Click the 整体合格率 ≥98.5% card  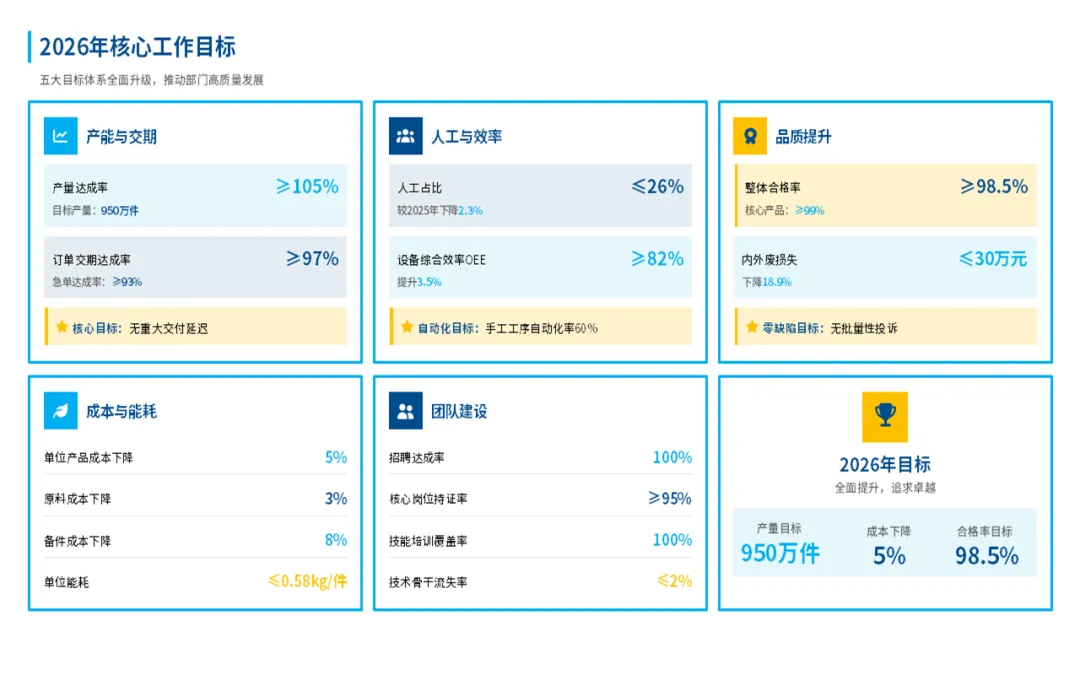[x=885, y=195]
